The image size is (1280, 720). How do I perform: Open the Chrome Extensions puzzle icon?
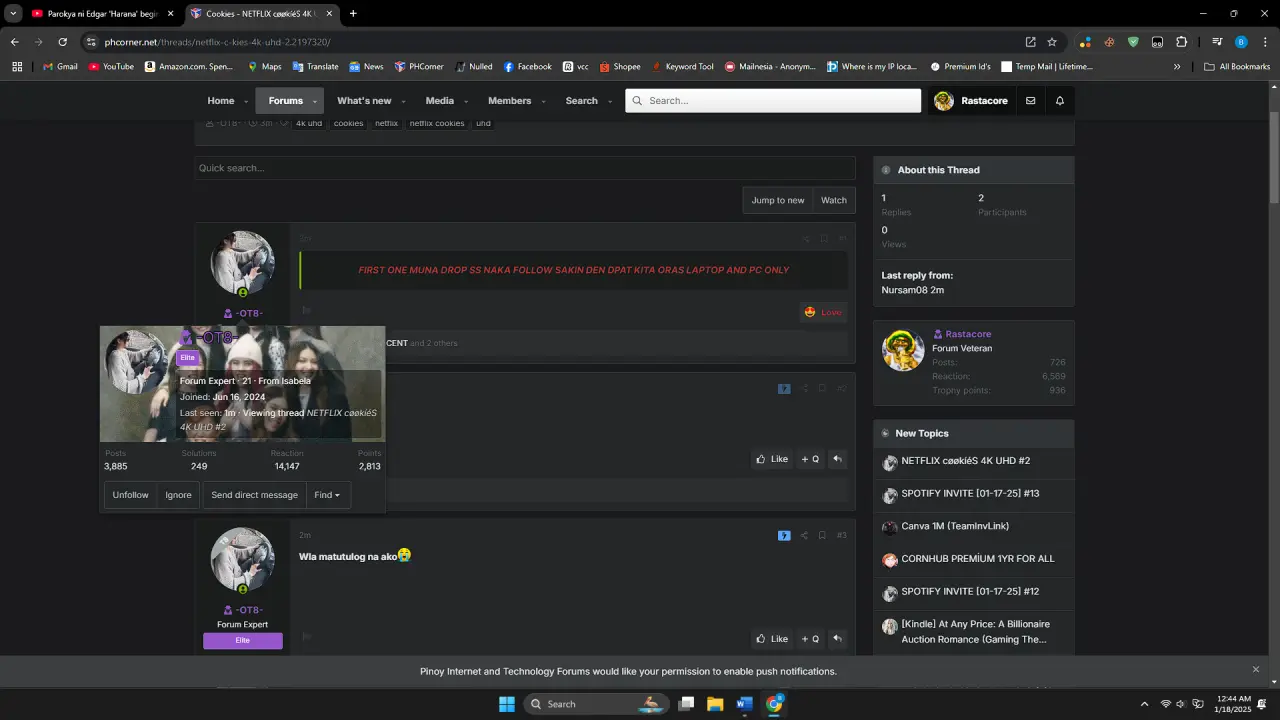pyautogui.click(x=1182, y=42)
